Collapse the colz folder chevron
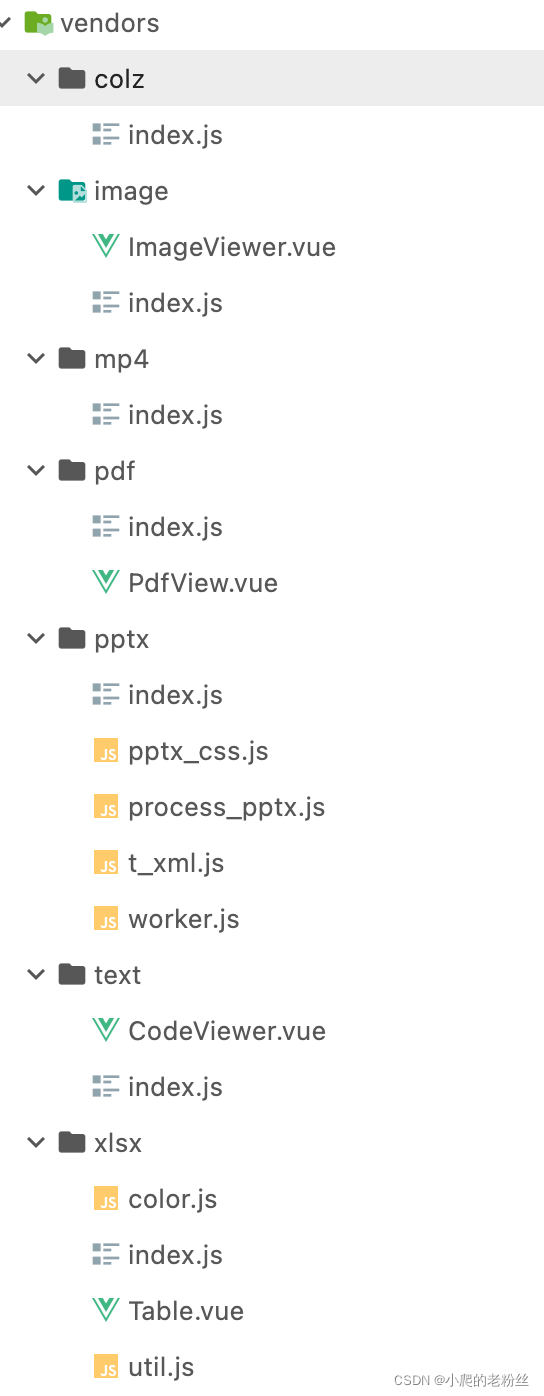This screenshot has width=544, height=1396. (37, 79)
